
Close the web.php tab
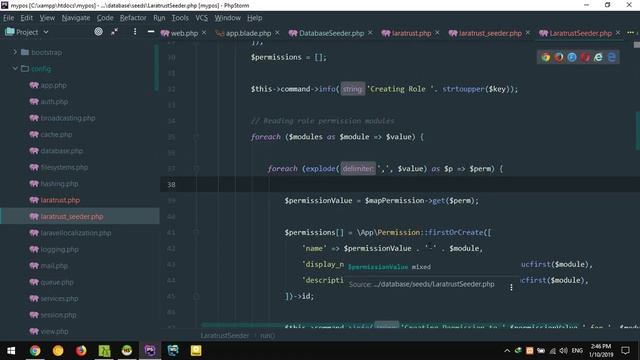pos(204,33)
